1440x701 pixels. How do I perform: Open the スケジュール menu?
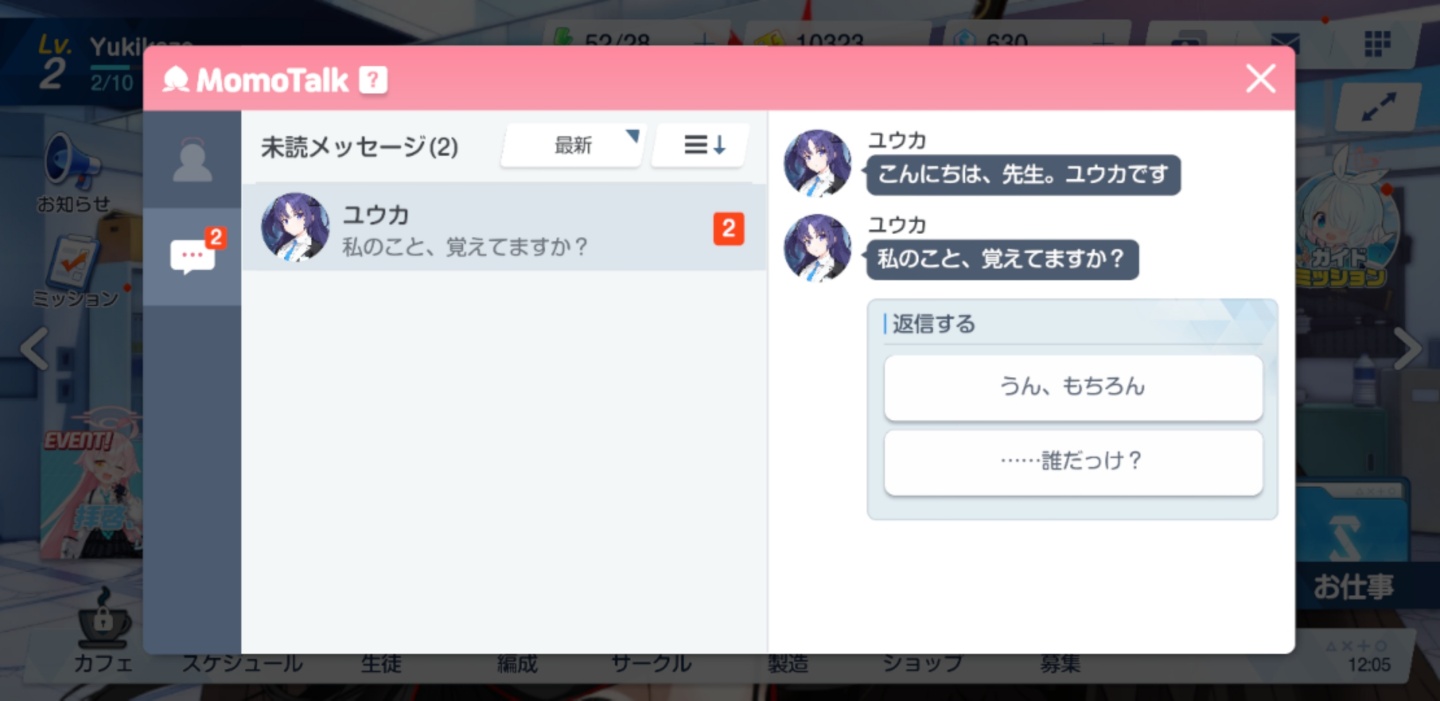coord(241,663)
